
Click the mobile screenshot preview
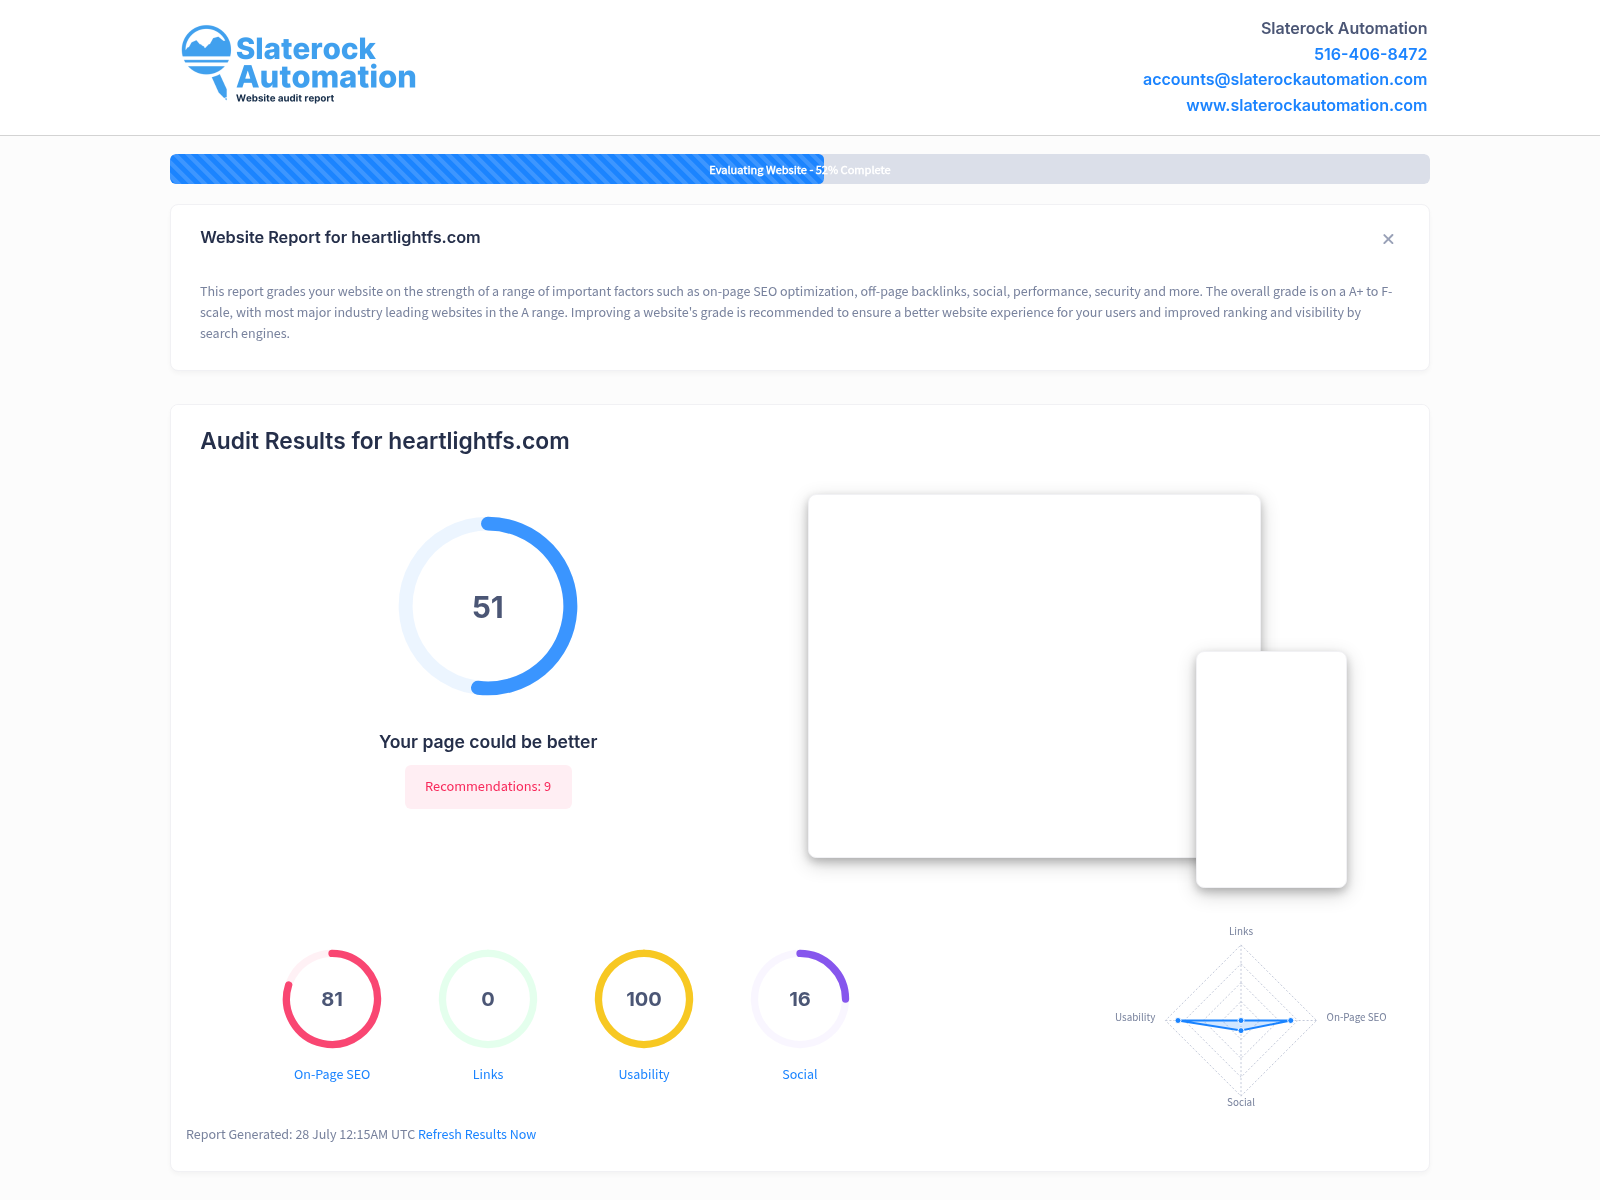tap(1271, 769)
